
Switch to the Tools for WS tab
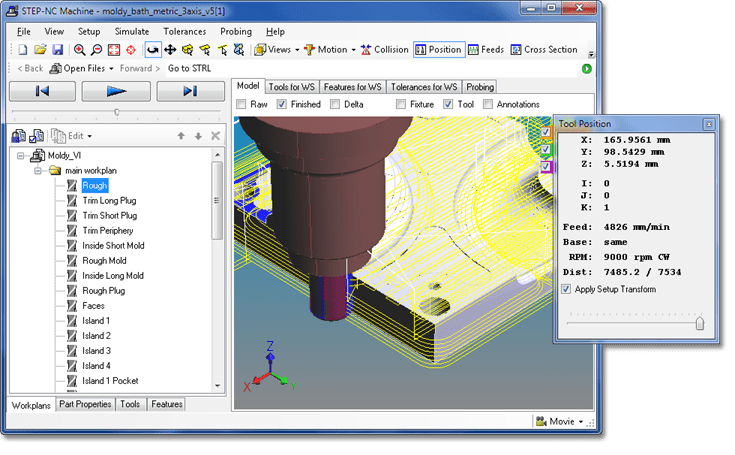click(292, 87)
